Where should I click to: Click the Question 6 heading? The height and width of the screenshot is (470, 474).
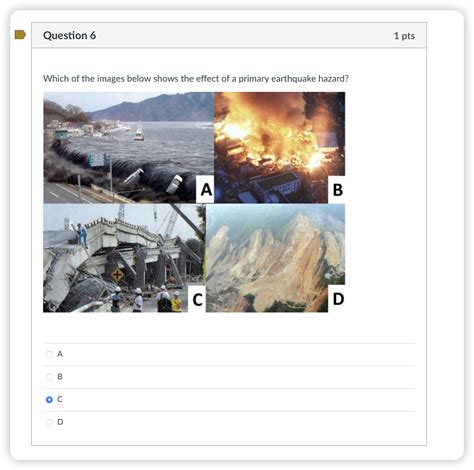70,35
